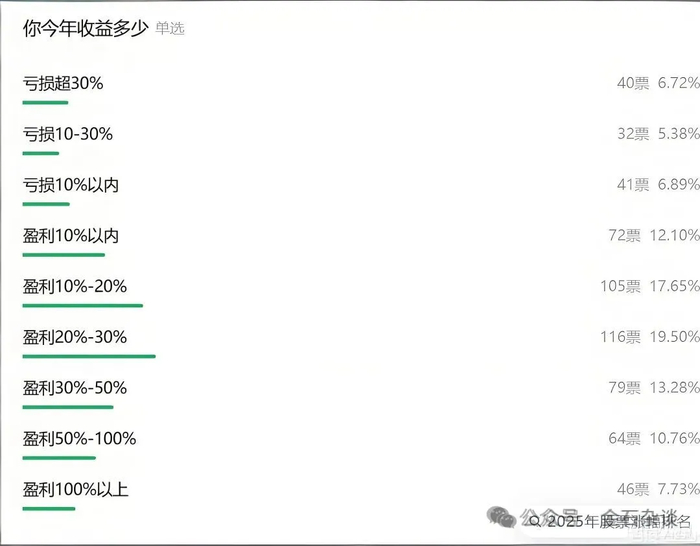Select the 亏损超30% poll option
Viewport: 700px width, 546px height.
[63, 84]
